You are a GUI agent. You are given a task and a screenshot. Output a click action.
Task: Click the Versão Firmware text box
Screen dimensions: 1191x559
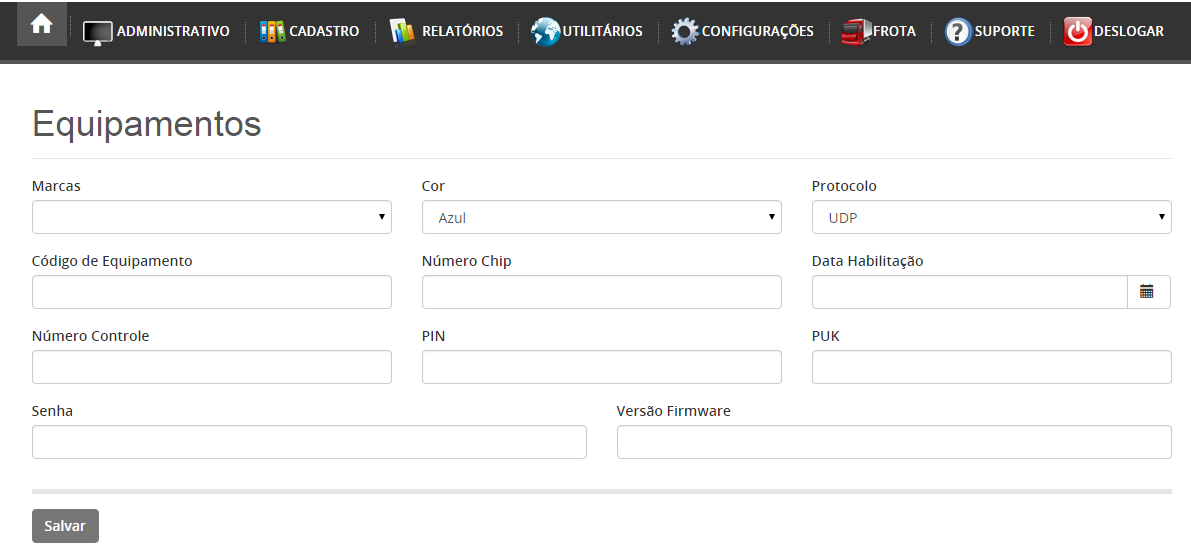coord(894,442)
